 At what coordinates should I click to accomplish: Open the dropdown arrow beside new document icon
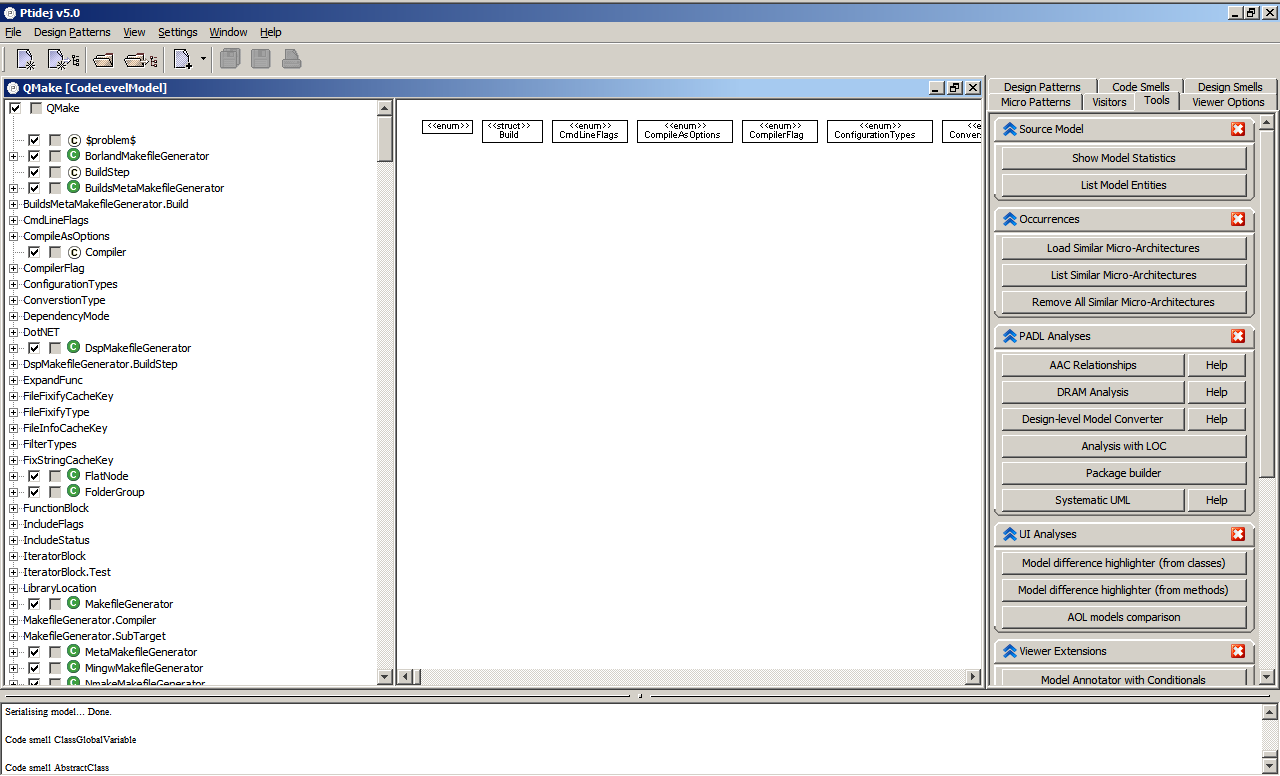click(203, 58)
